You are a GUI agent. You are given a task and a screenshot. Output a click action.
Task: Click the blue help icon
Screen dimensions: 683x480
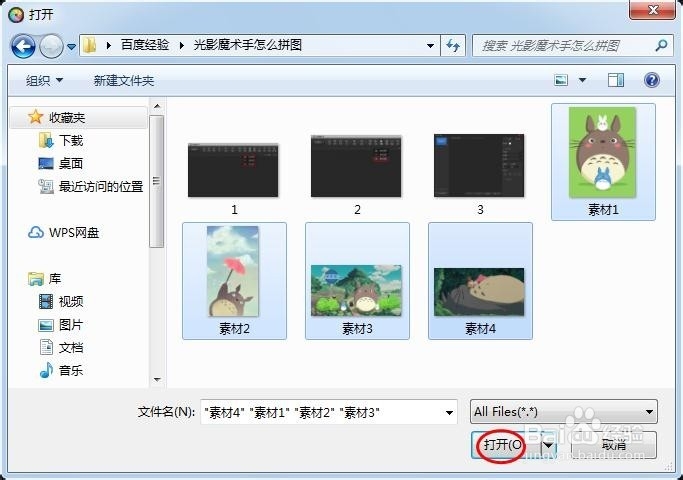[x=652, y=80]
